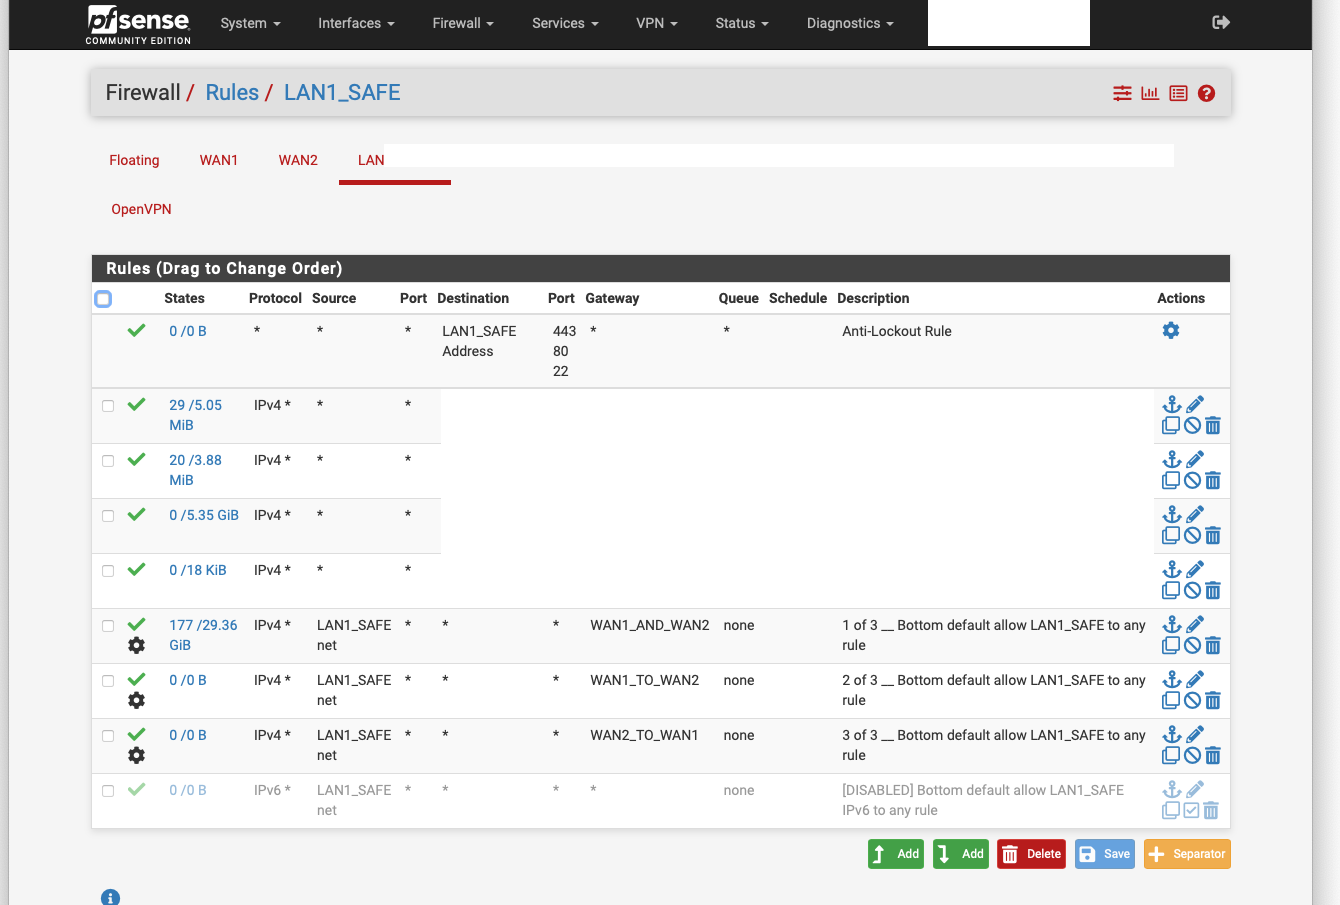Enable the disabled IPv6 rule via its checkbox icon
Viewport: 1340px width, 905px height.
(x=1191, y=810)
